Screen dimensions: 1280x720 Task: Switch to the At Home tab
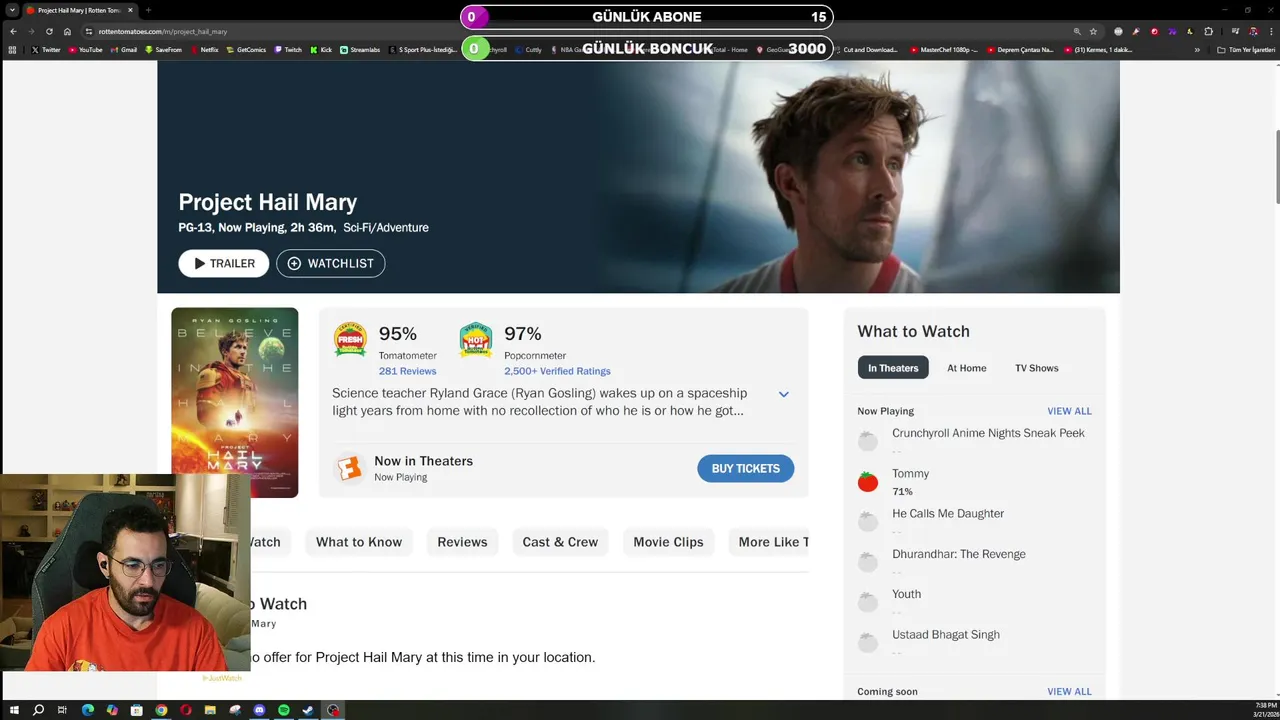pos(967,368)
